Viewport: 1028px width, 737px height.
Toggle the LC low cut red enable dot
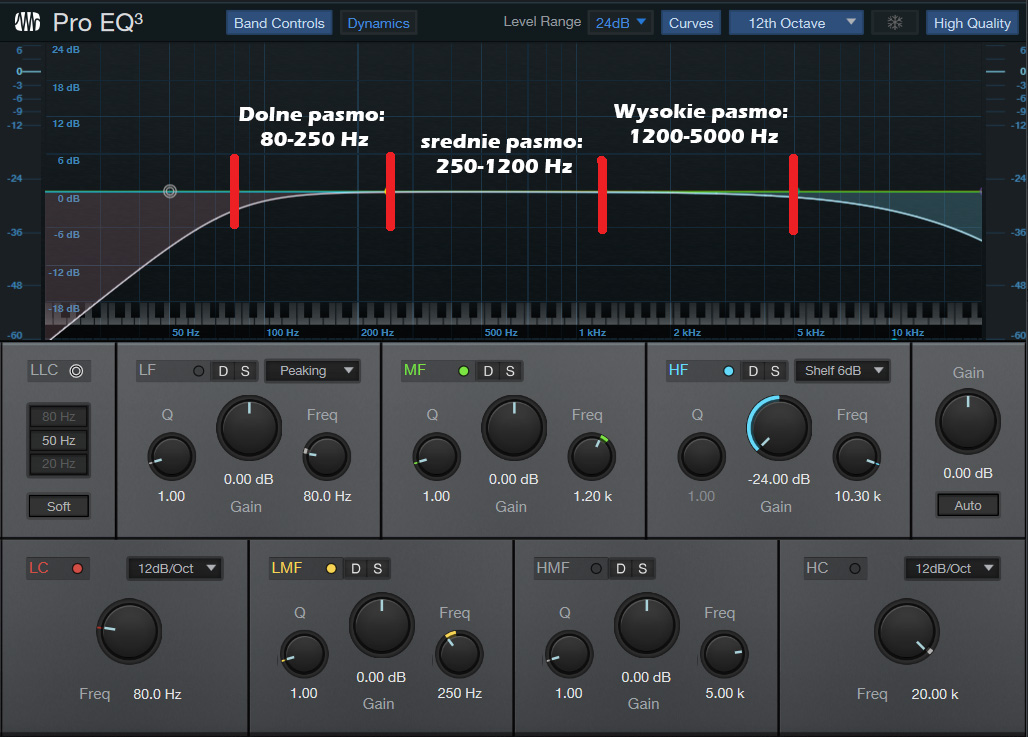click(x=77, y=569)
